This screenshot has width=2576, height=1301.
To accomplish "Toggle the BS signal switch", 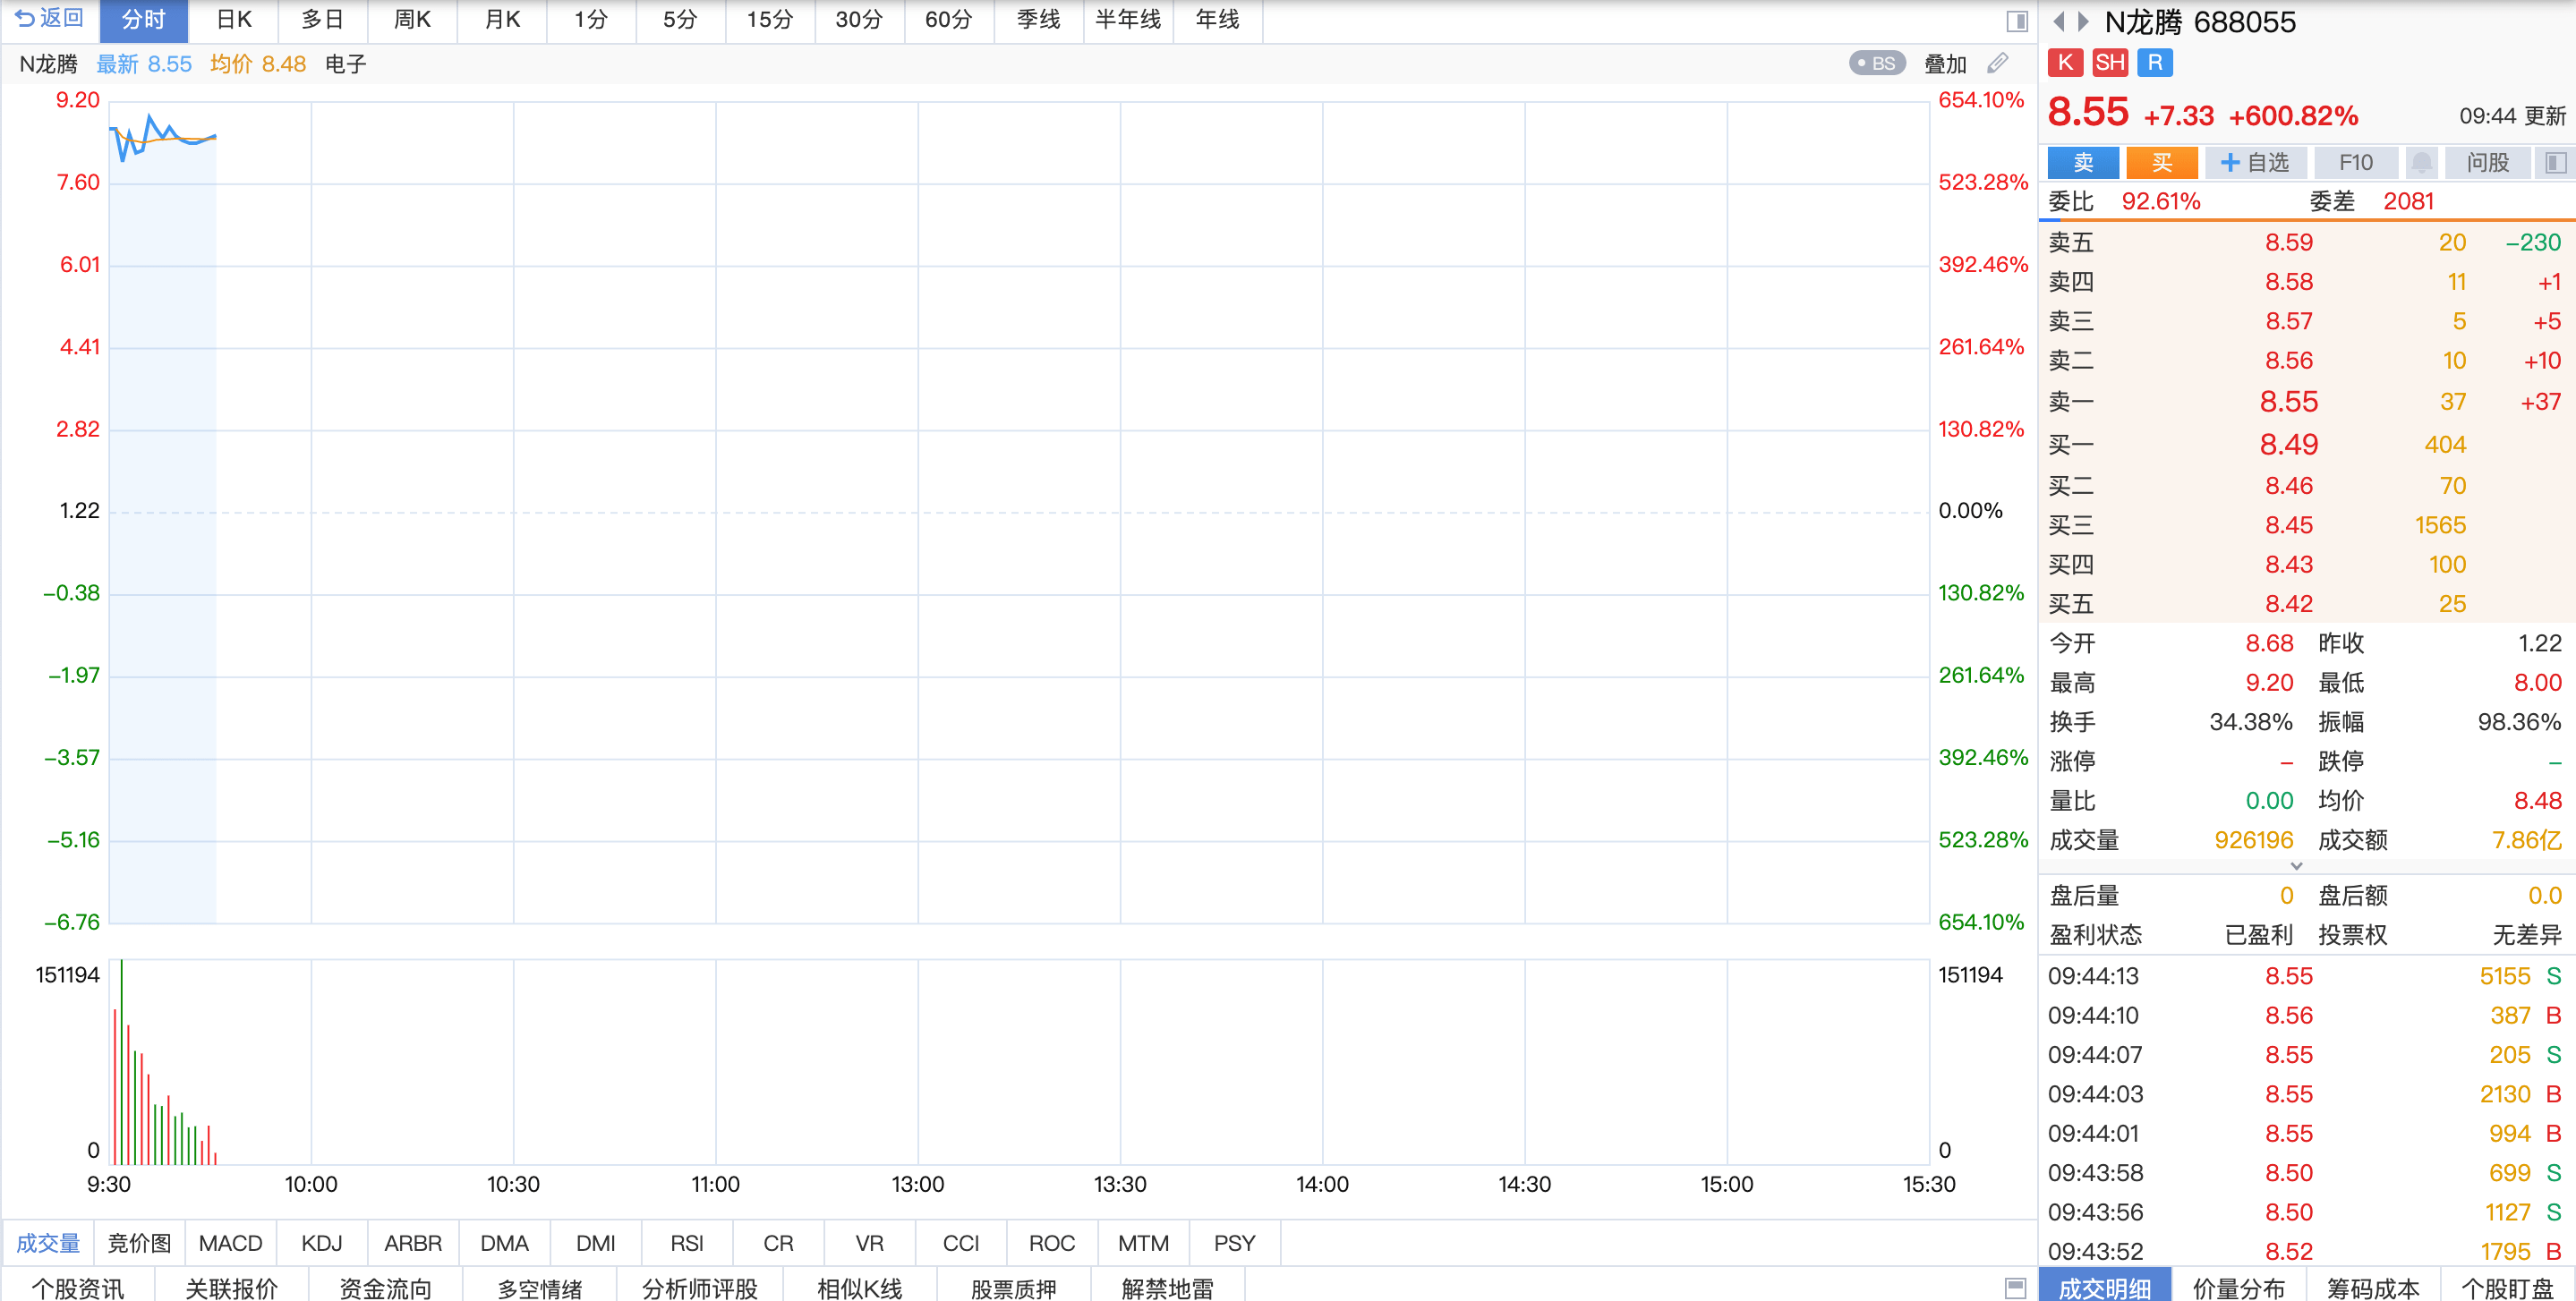I will coord(1876,64).
